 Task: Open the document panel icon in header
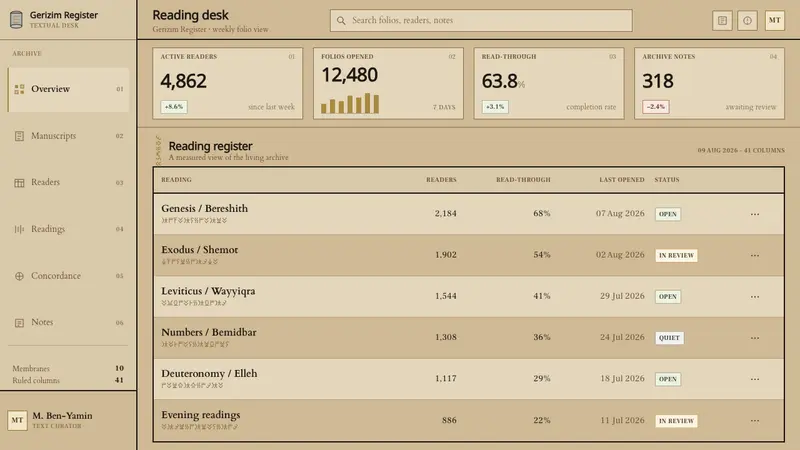[722, 20]
